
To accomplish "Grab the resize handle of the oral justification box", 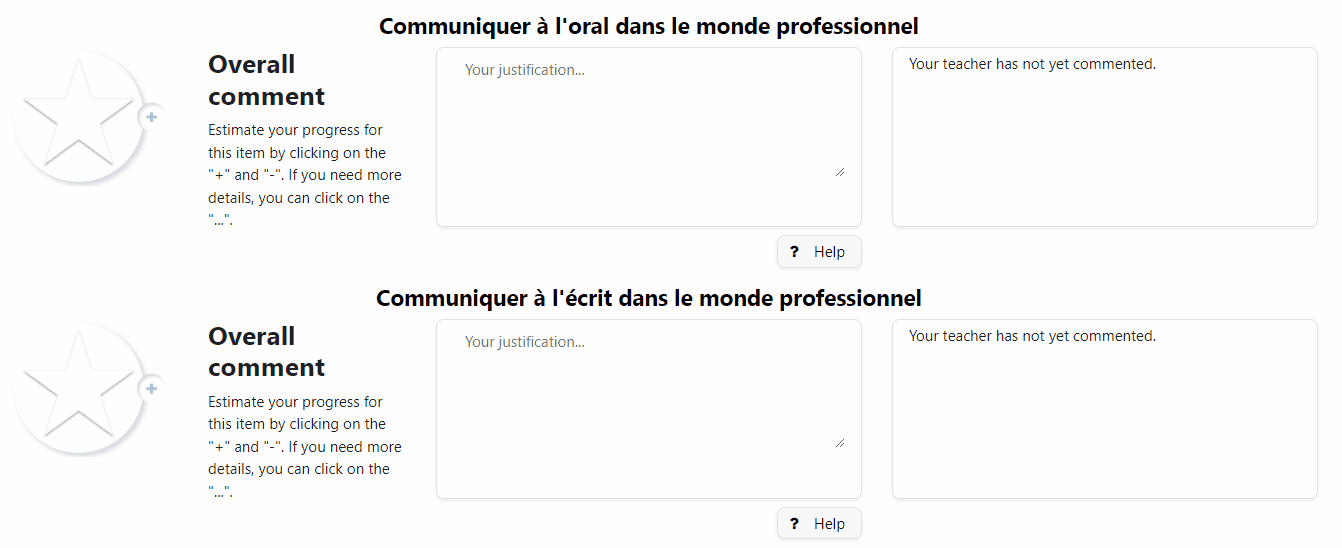I will click(x=839, y=172).
